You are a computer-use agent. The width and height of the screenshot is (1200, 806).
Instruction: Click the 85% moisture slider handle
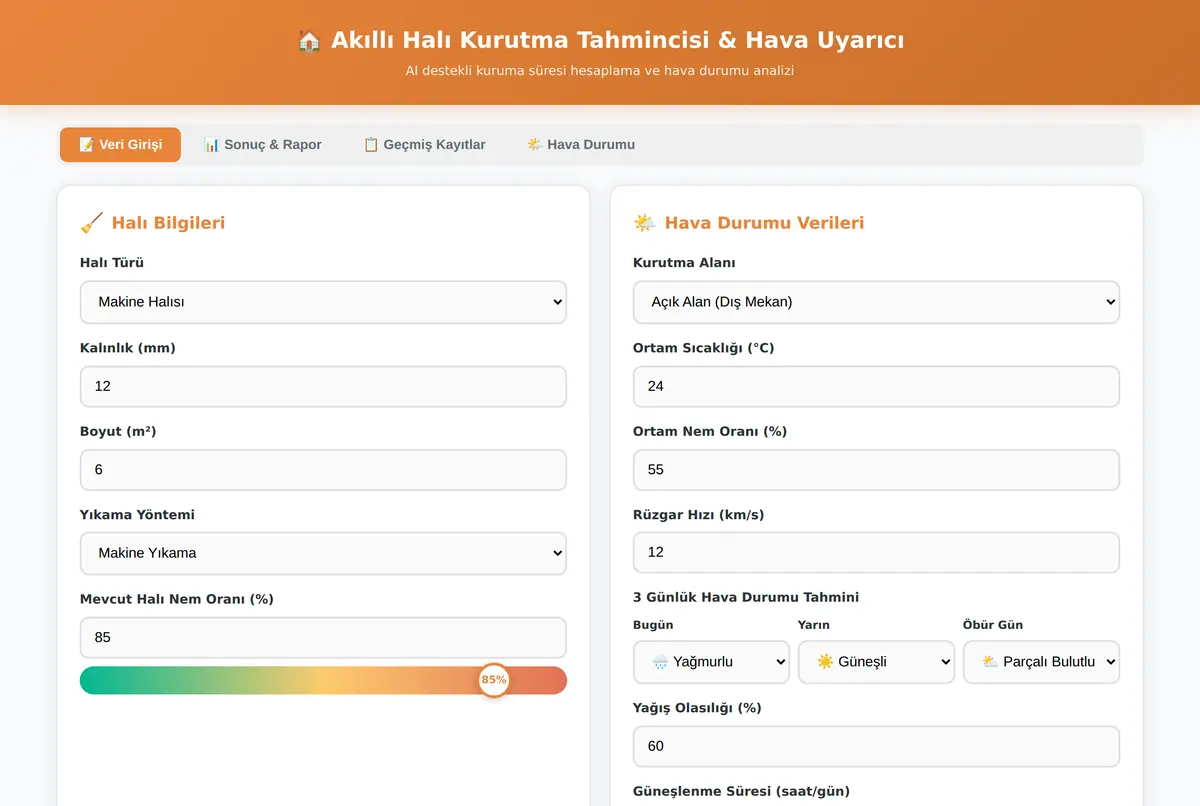click(493, 680)
